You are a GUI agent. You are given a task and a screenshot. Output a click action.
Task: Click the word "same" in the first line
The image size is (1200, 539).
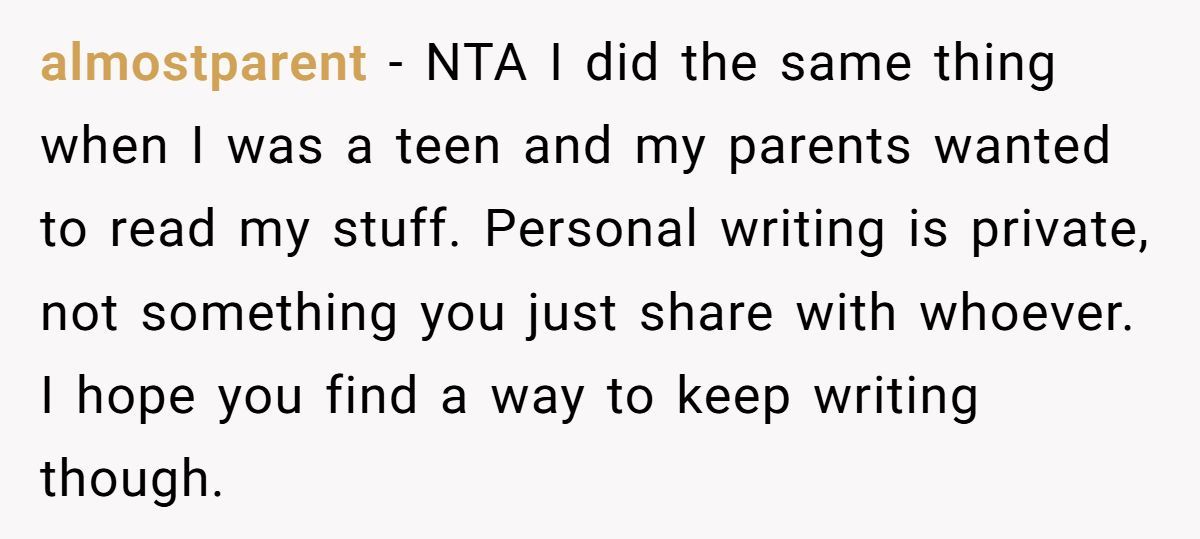[x=846, y=65]
